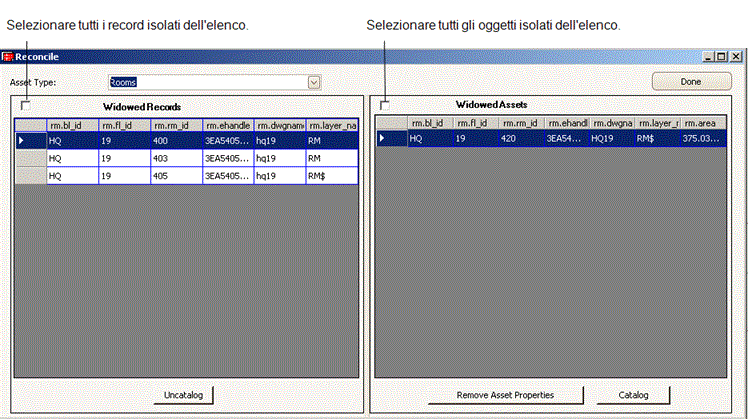This screenshot has height=419, width=748.
Task: Sort Widowed Records by rm.ehandle column
Action: 228,126
